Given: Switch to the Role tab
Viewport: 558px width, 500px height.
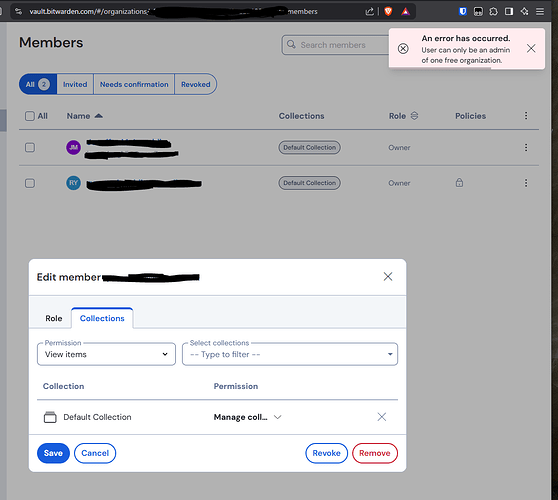Looking at the screenshot, I should (x=54, y=318).
